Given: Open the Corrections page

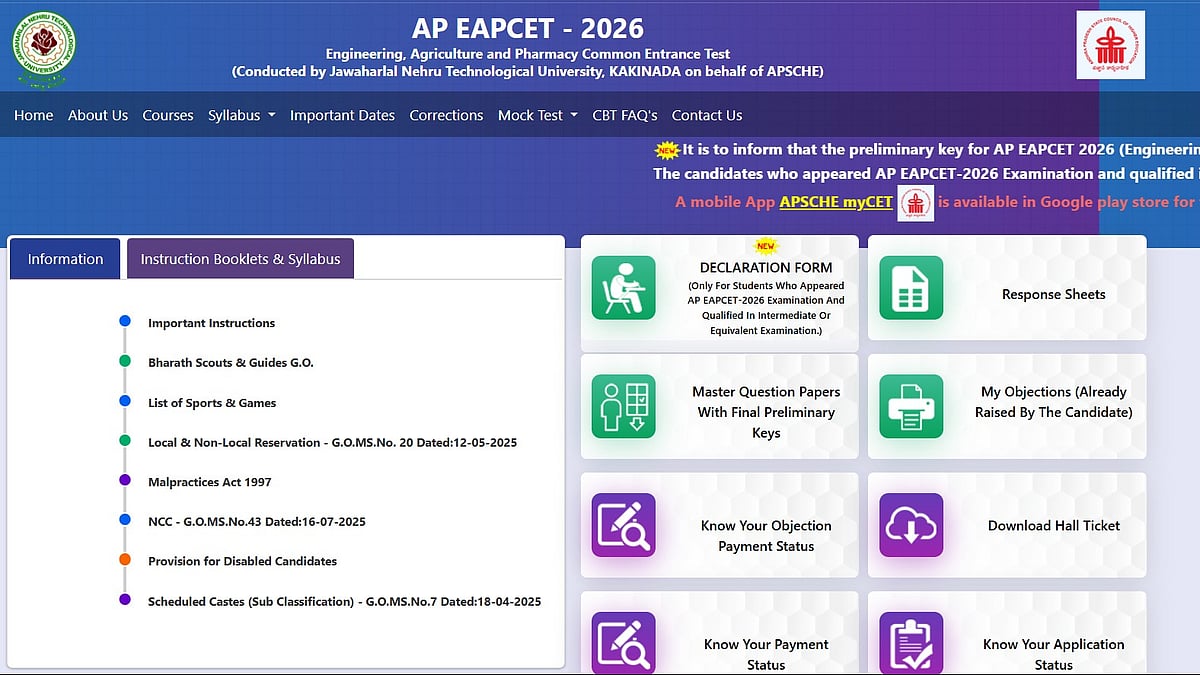Looking at the screenshot, I should [446, 115].
